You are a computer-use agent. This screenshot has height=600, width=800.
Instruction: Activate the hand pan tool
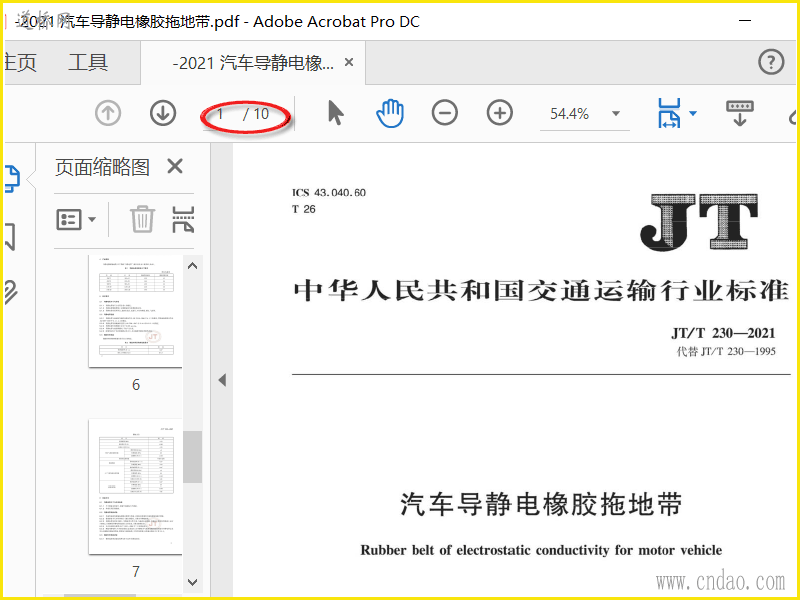(390, 113)
